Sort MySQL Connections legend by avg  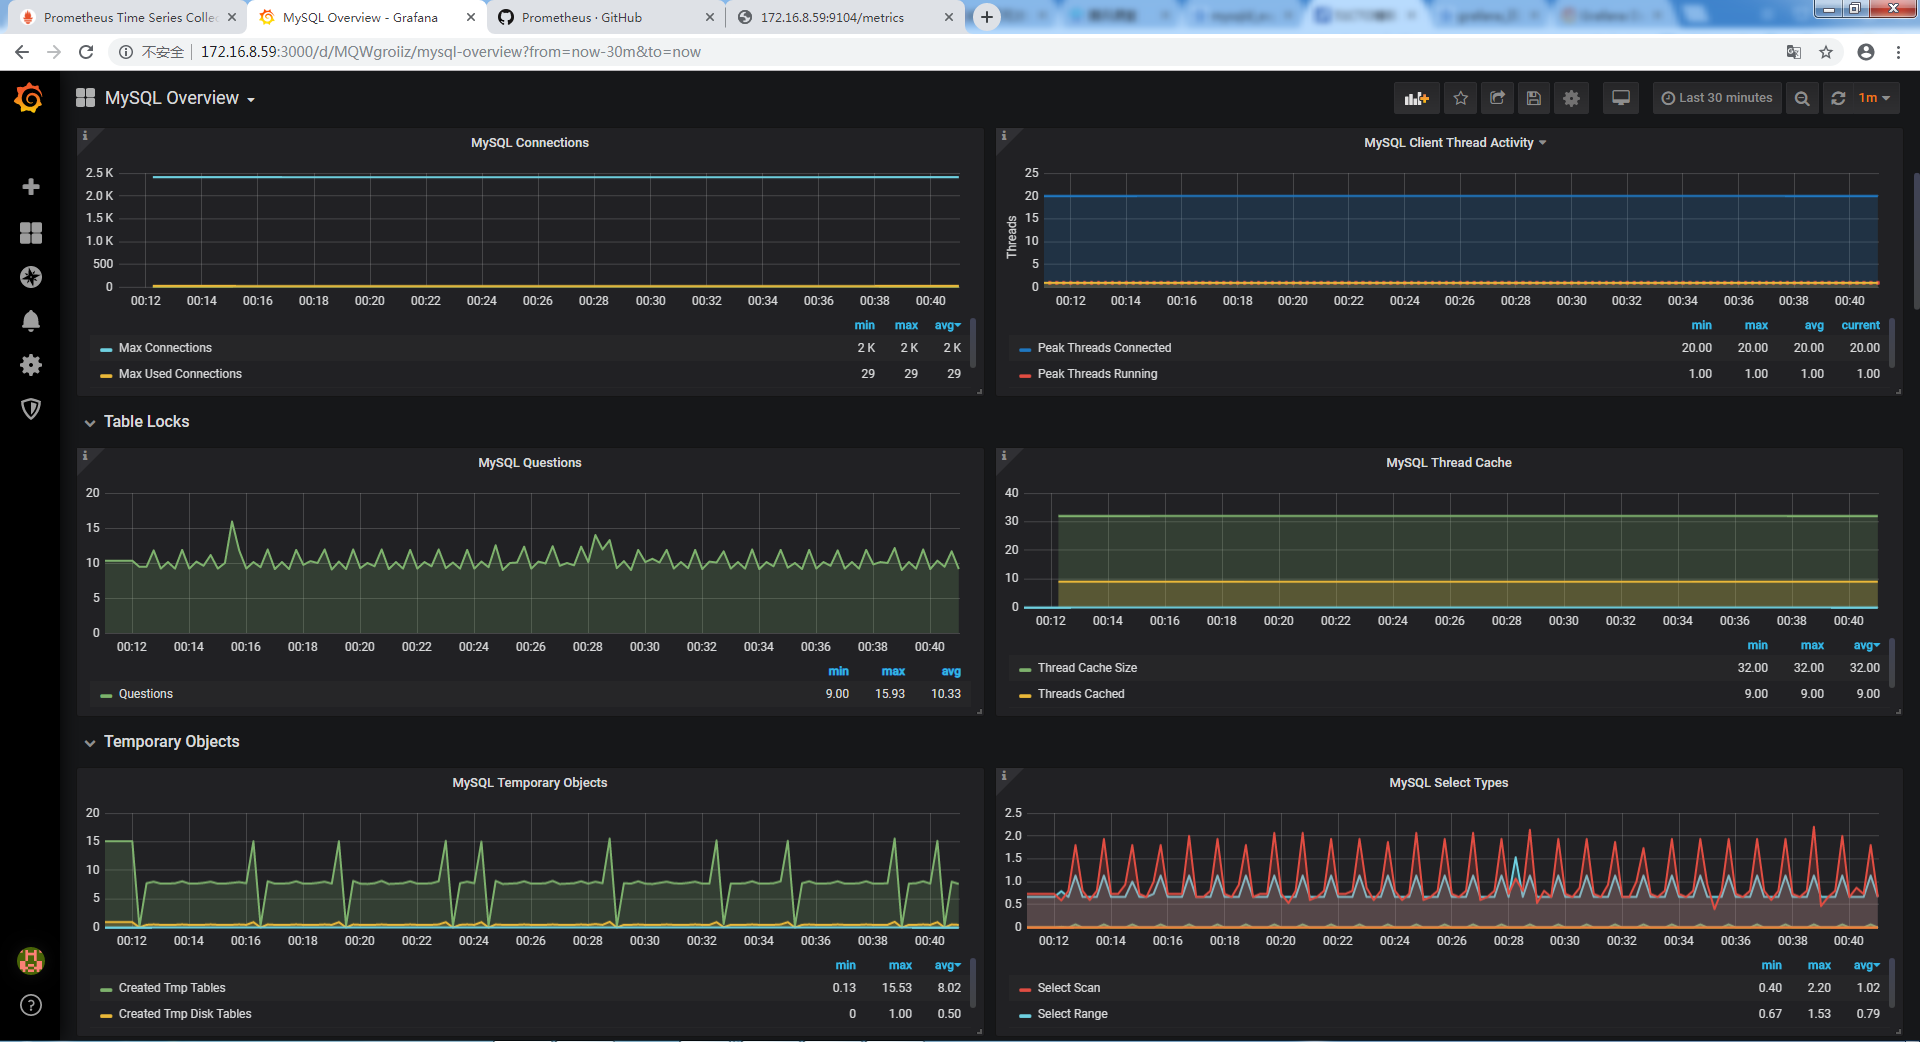coord(947,326)
